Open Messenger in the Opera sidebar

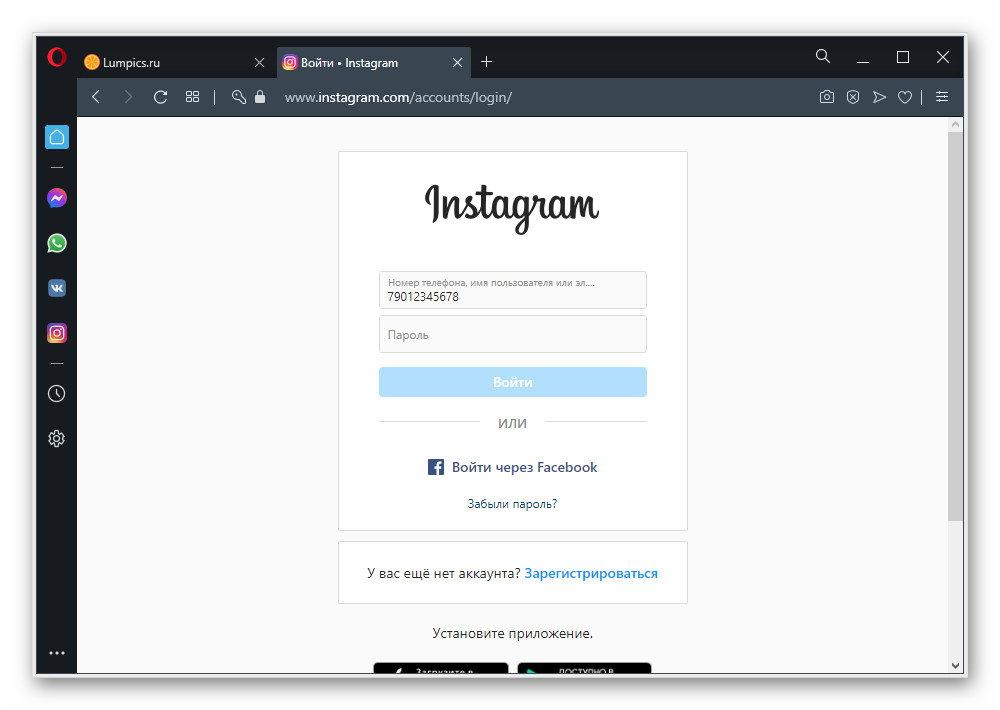pos(57,198)
